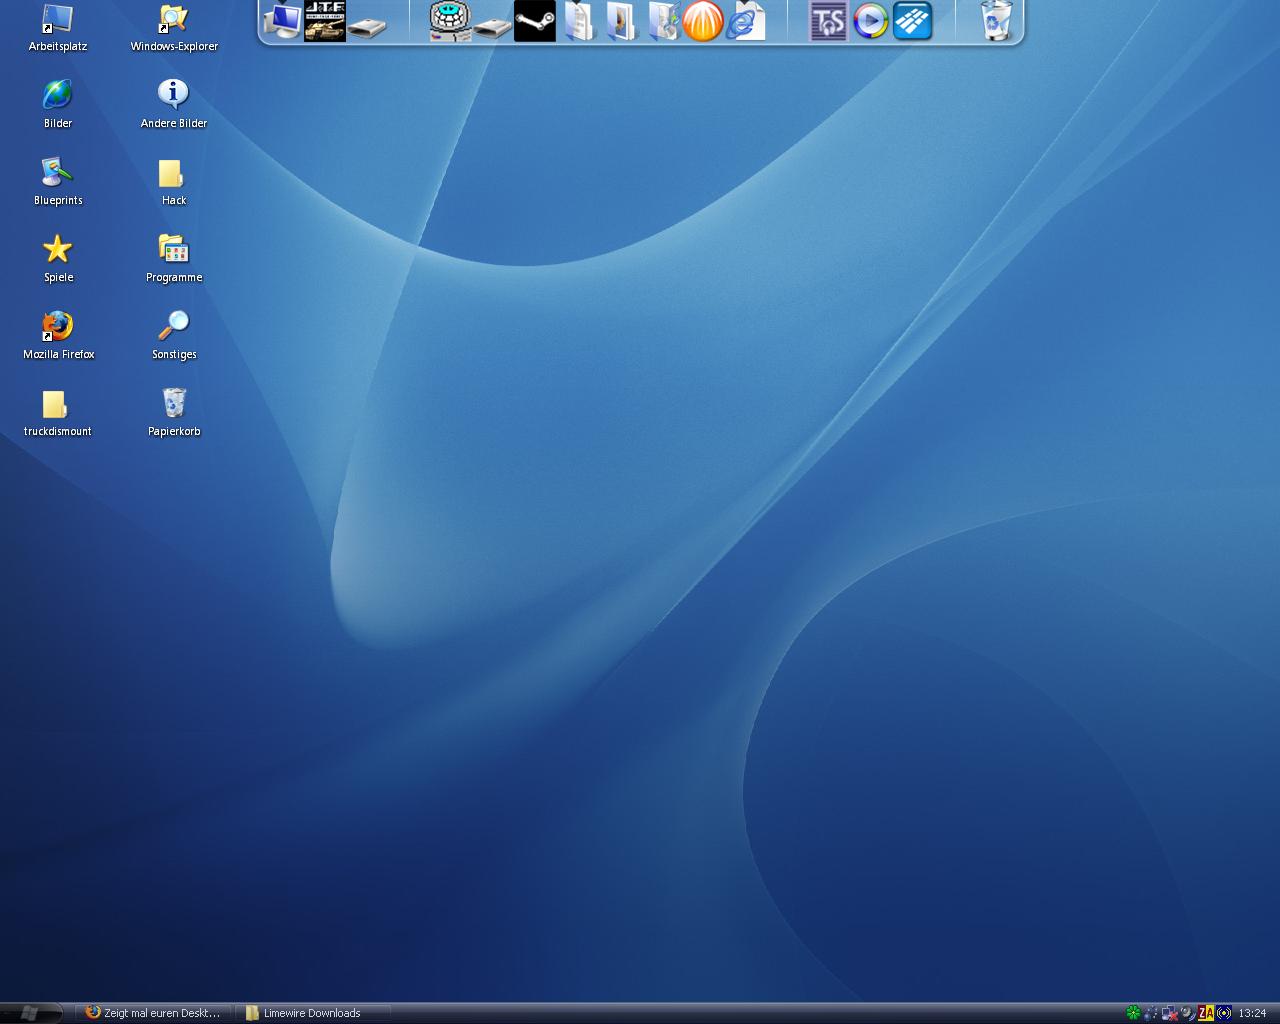Viewport: 1280px width, 1024px height.
Task: Open the ZoneAlarm (ZA) tray icon
Action: coord(1206,1013)
